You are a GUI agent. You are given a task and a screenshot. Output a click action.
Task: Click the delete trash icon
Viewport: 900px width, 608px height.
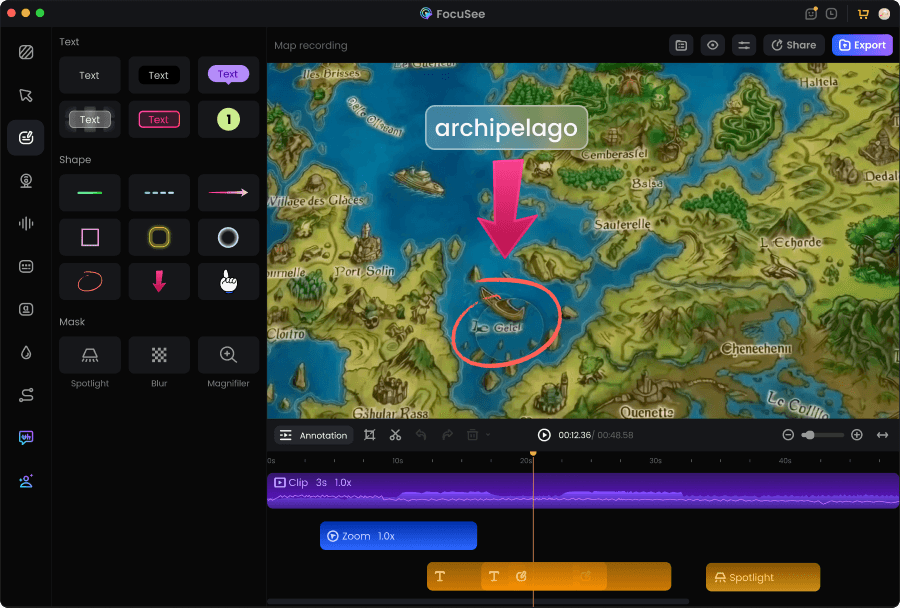[472, 435]
